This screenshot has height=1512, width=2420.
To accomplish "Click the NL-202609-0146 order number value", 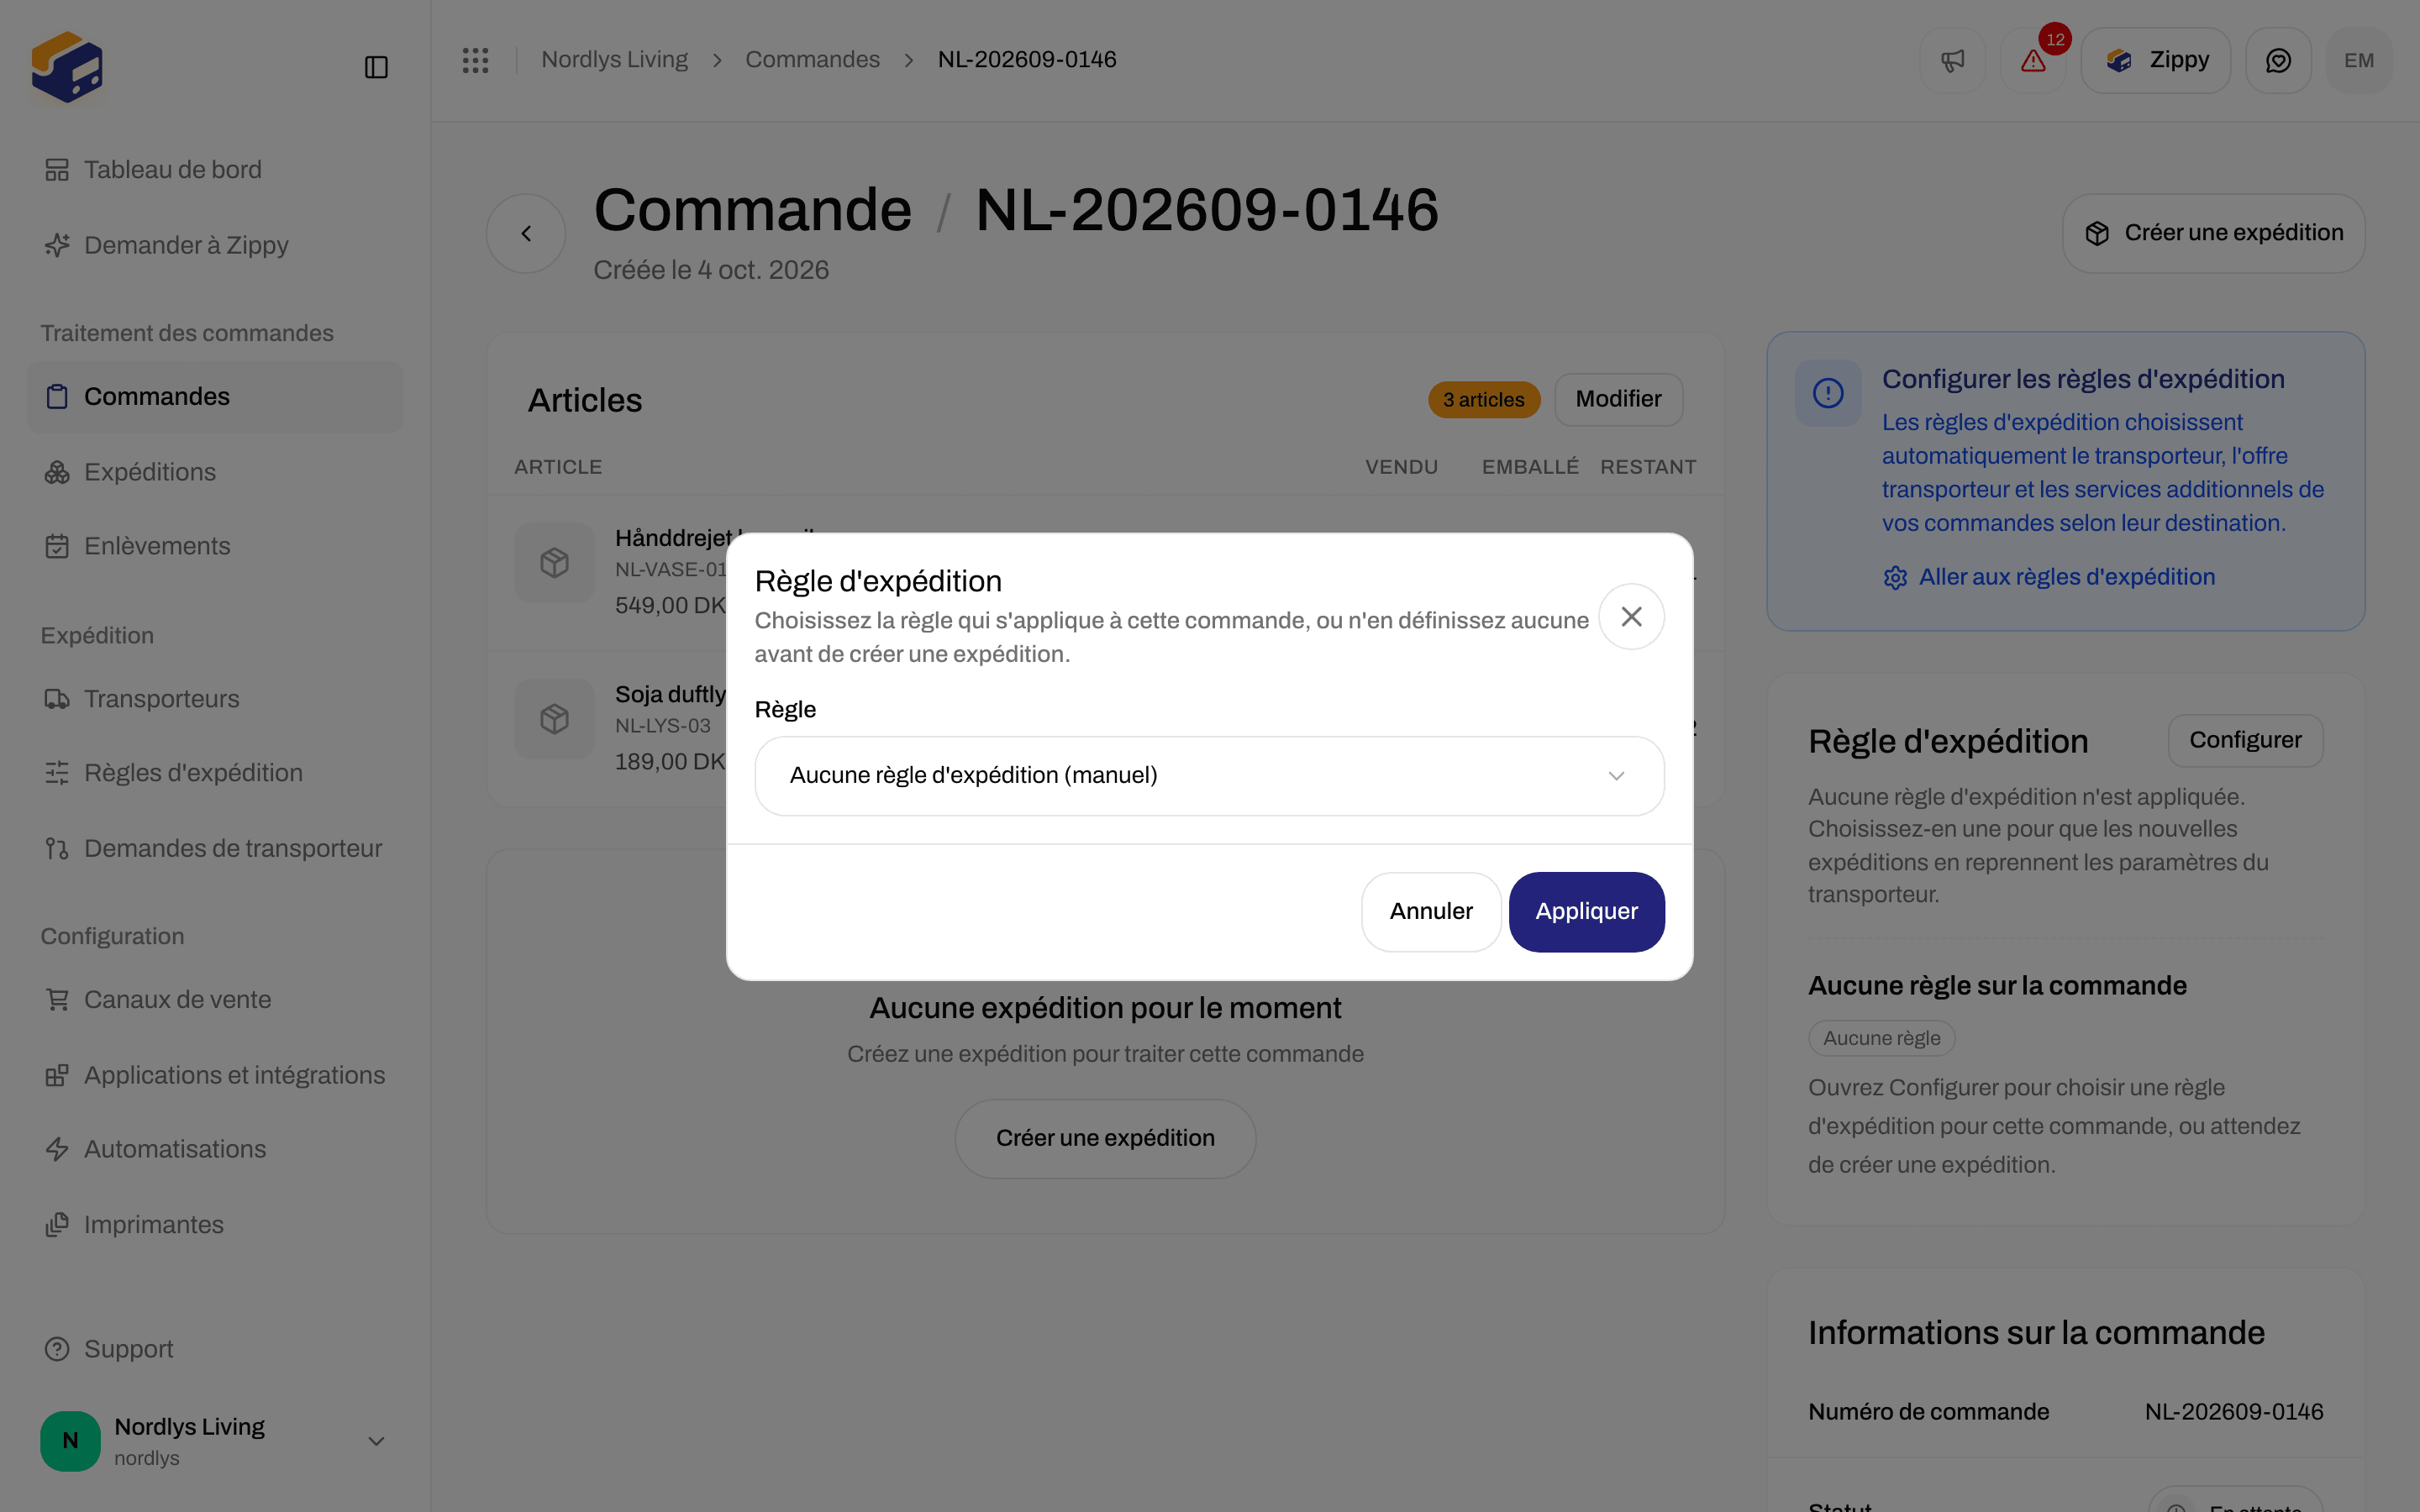I will pos(2233,1412).
